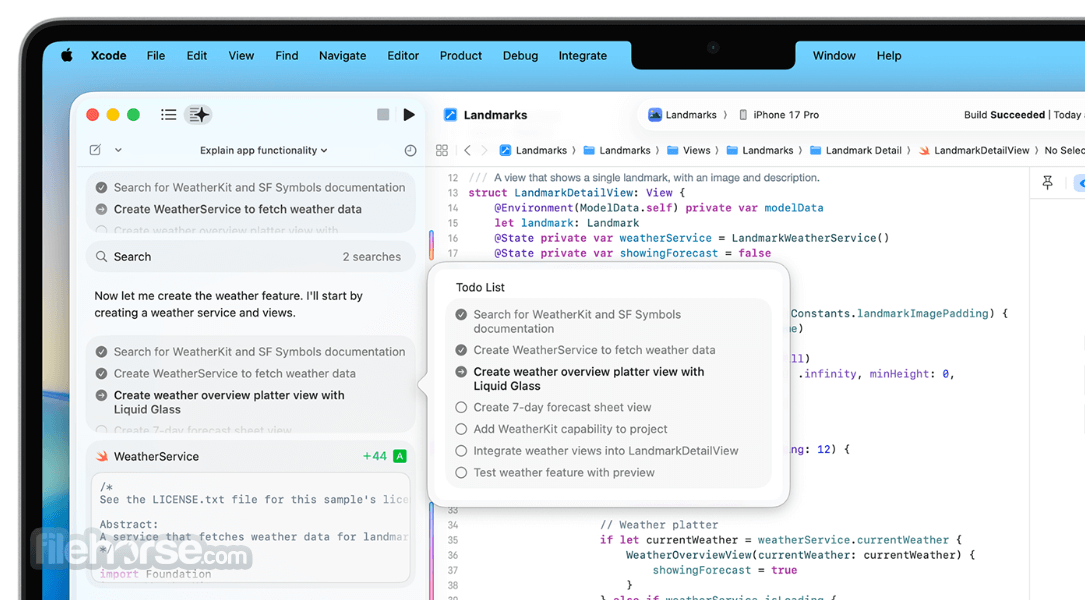Click 'struct LandmarkDetailView: View' code line
Image resolution: width=1085 pixels, height=600 pixels.
[x=576, y=192]
